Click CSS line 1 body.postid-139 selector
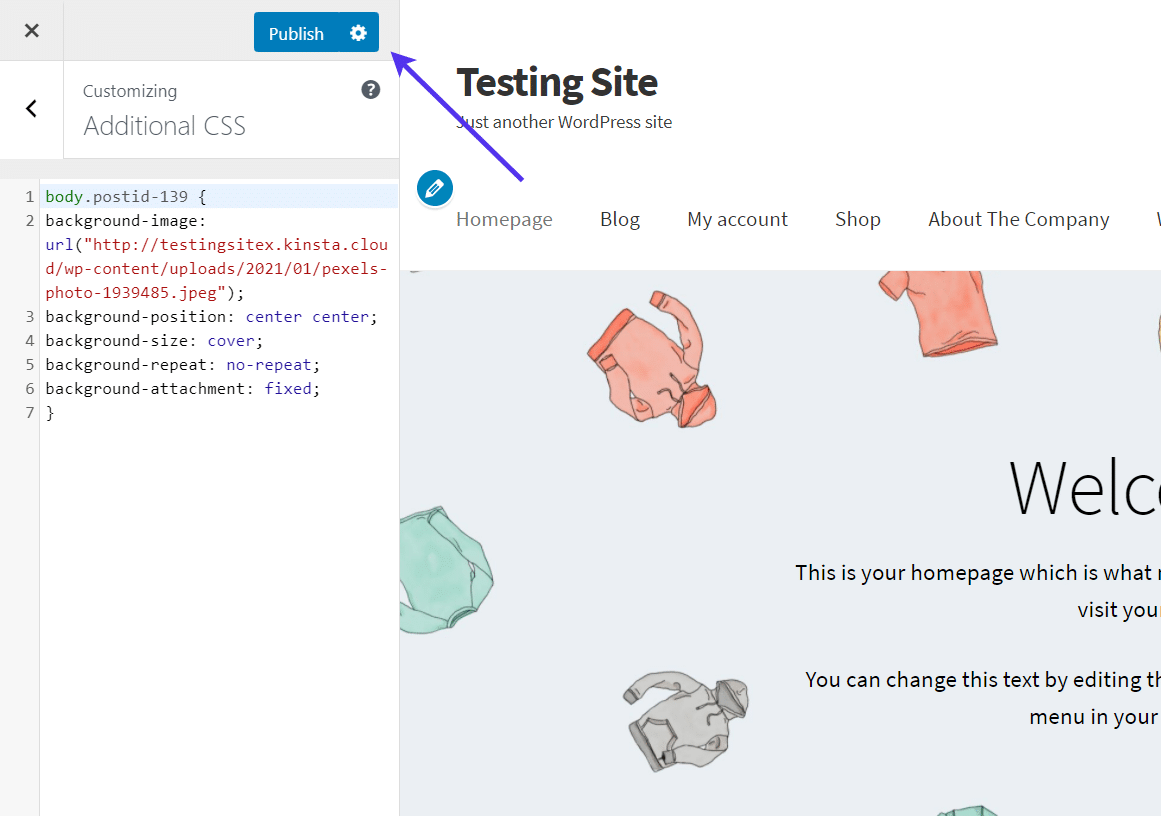 click(125, 196)
